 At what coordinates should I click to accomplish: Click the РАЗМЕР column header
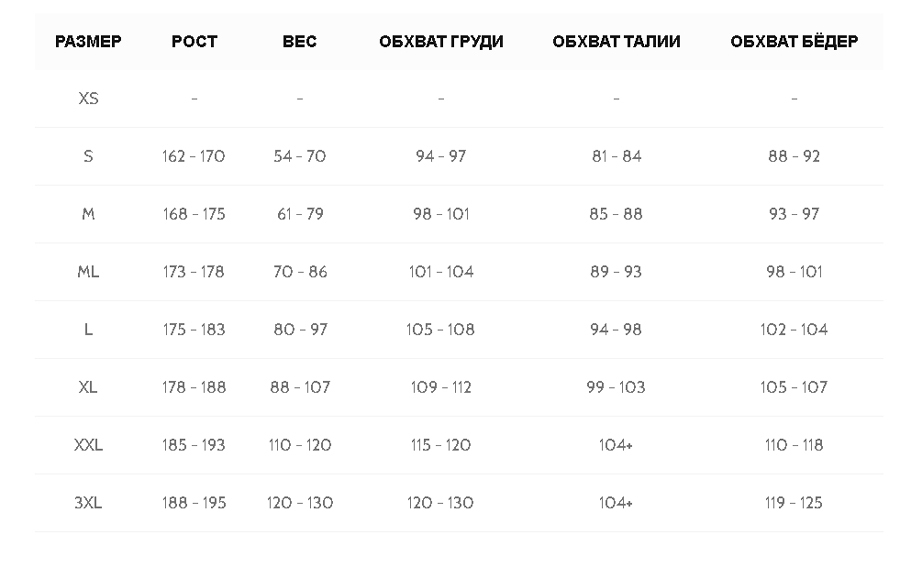pyautogui.click(x=88, y=41)
